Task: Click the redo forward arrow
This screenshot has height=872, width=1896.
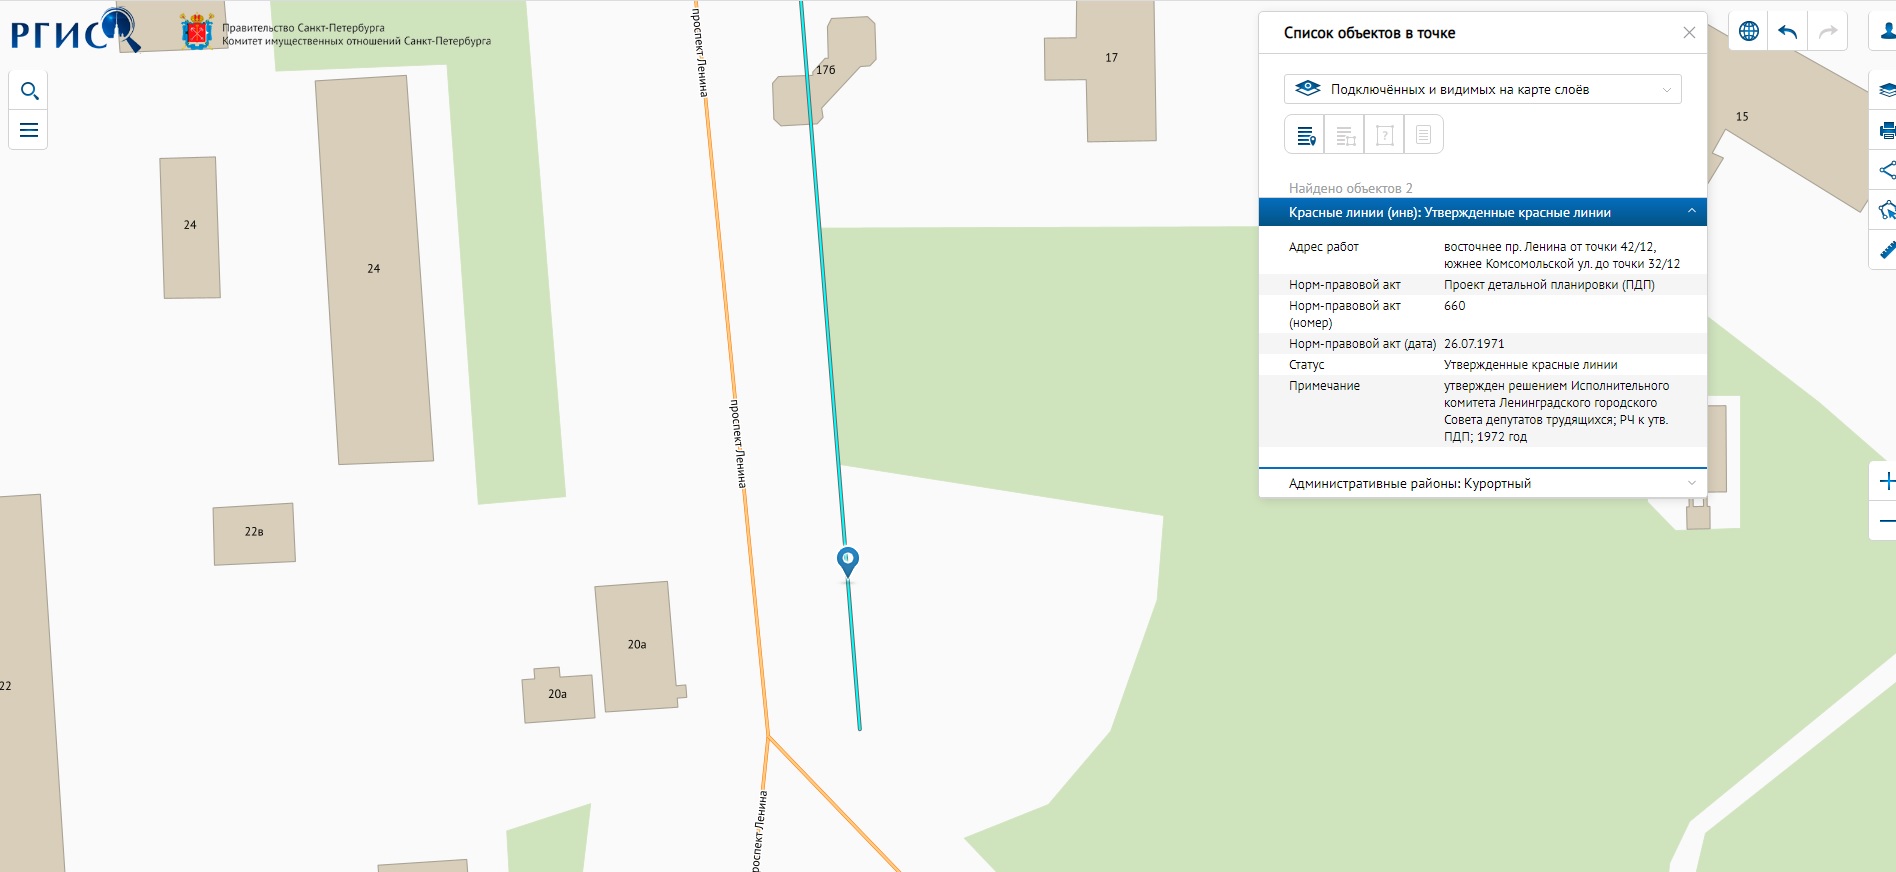Action: pyautogui.click(x=1827, y=31)
